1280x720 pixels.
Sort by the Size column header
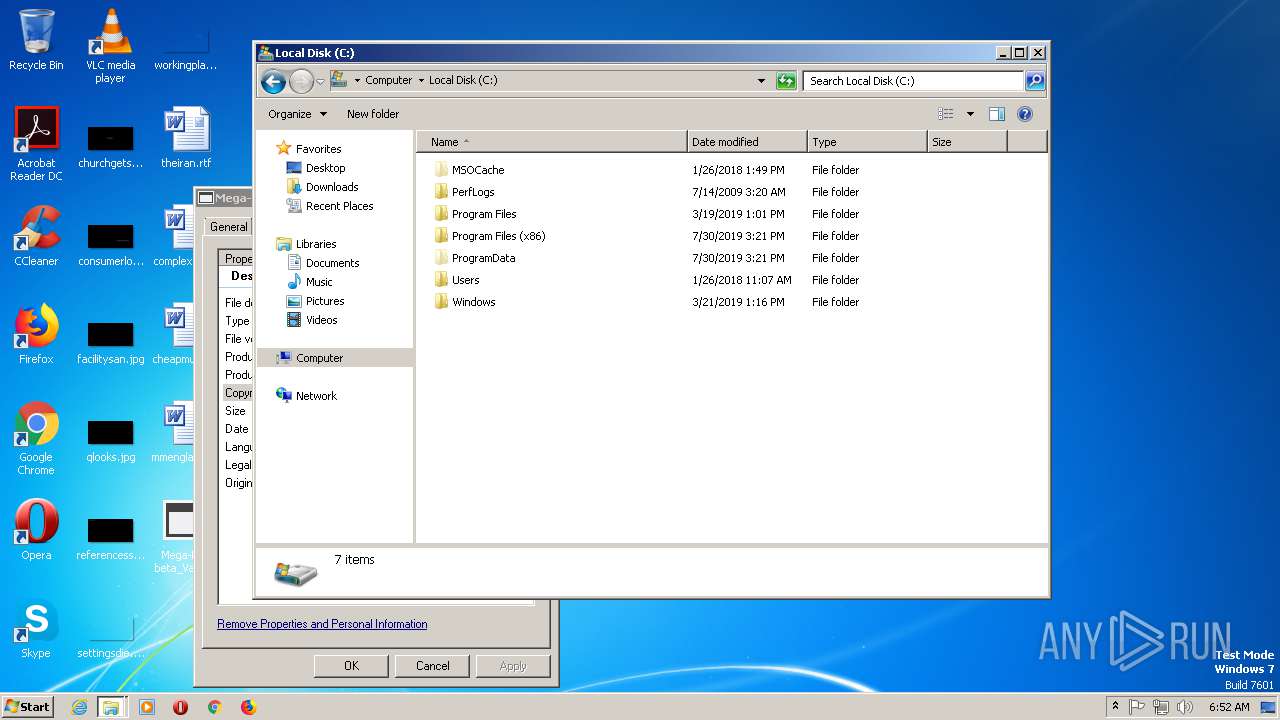[967, 142]
